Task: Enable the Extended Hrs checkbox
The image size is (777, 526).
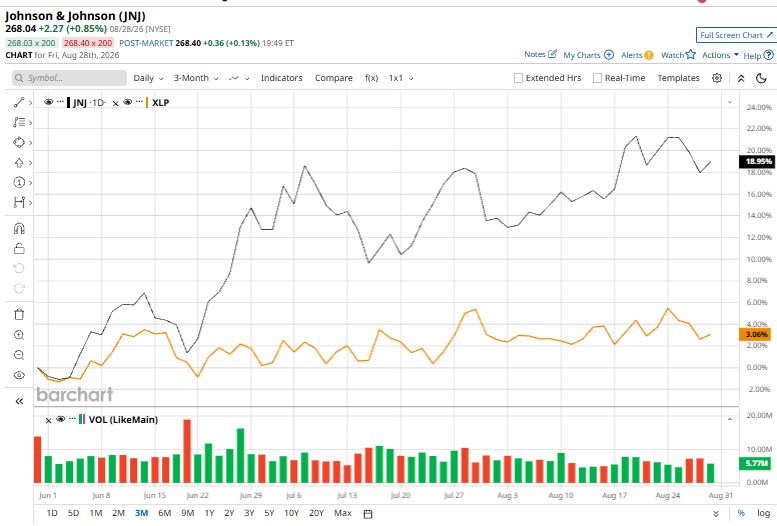Action: click(518, 78)
